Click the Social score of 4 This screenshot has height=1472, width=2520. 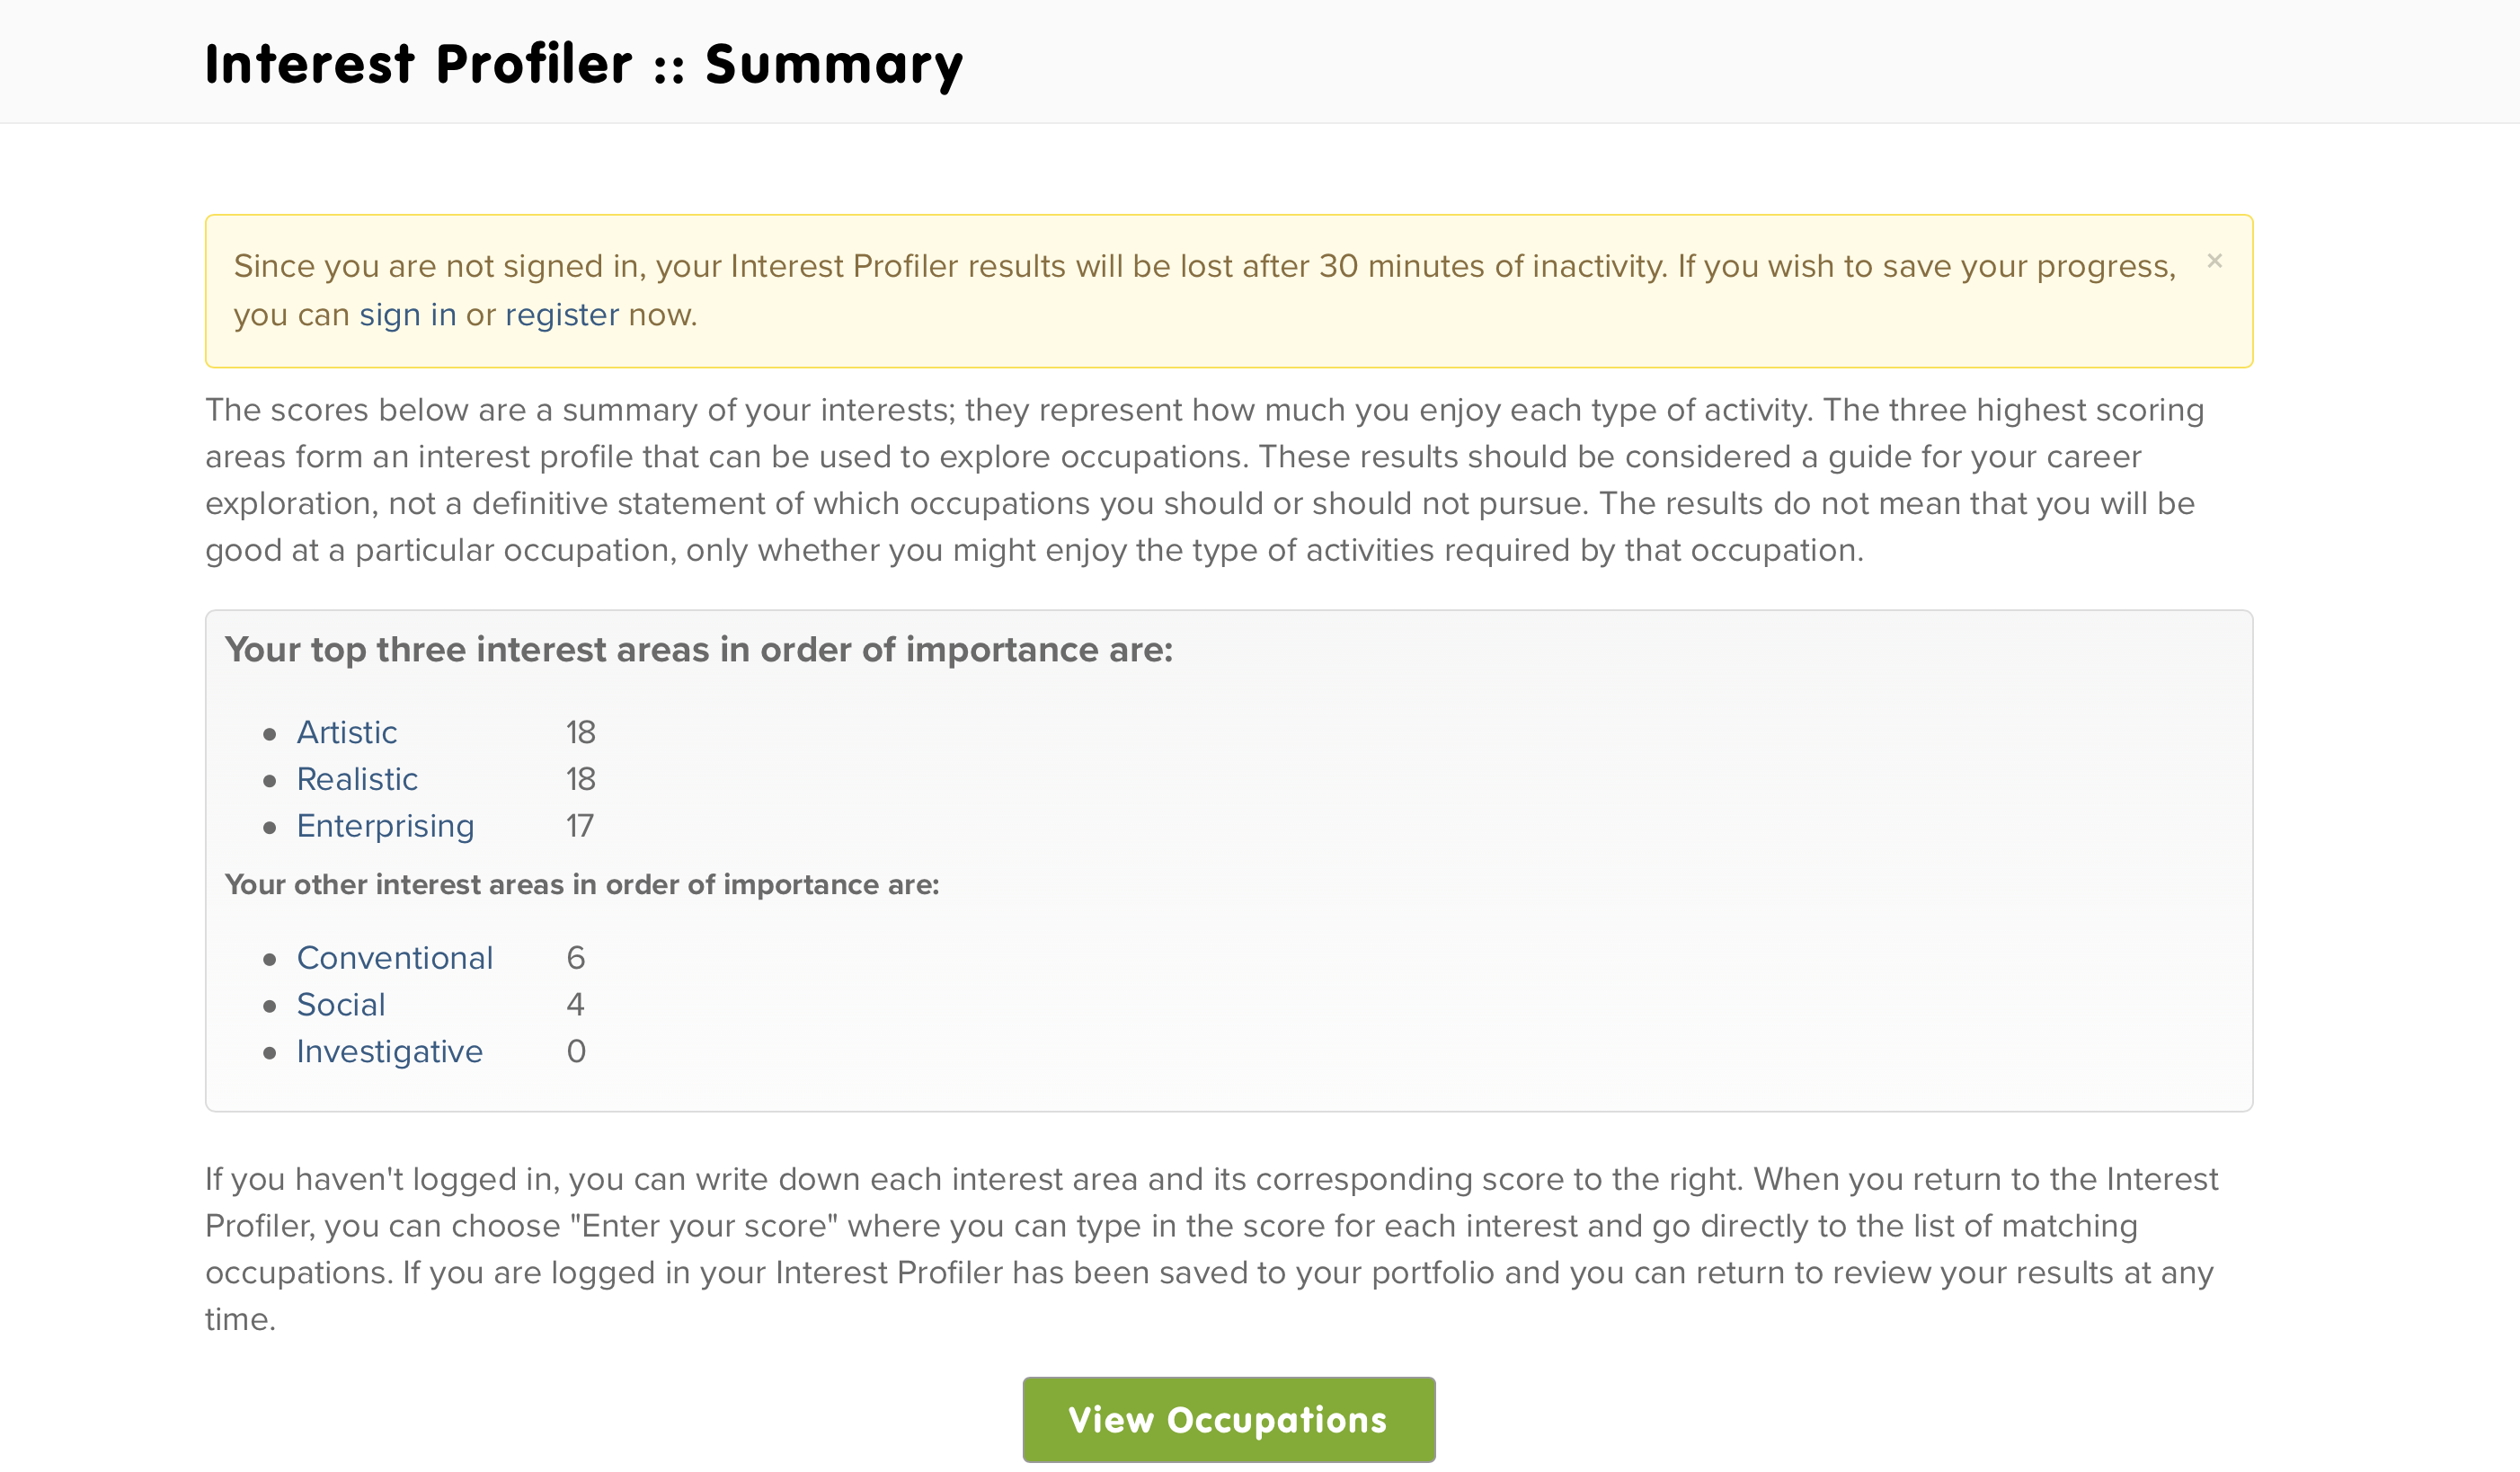[x=575, y=1006]
